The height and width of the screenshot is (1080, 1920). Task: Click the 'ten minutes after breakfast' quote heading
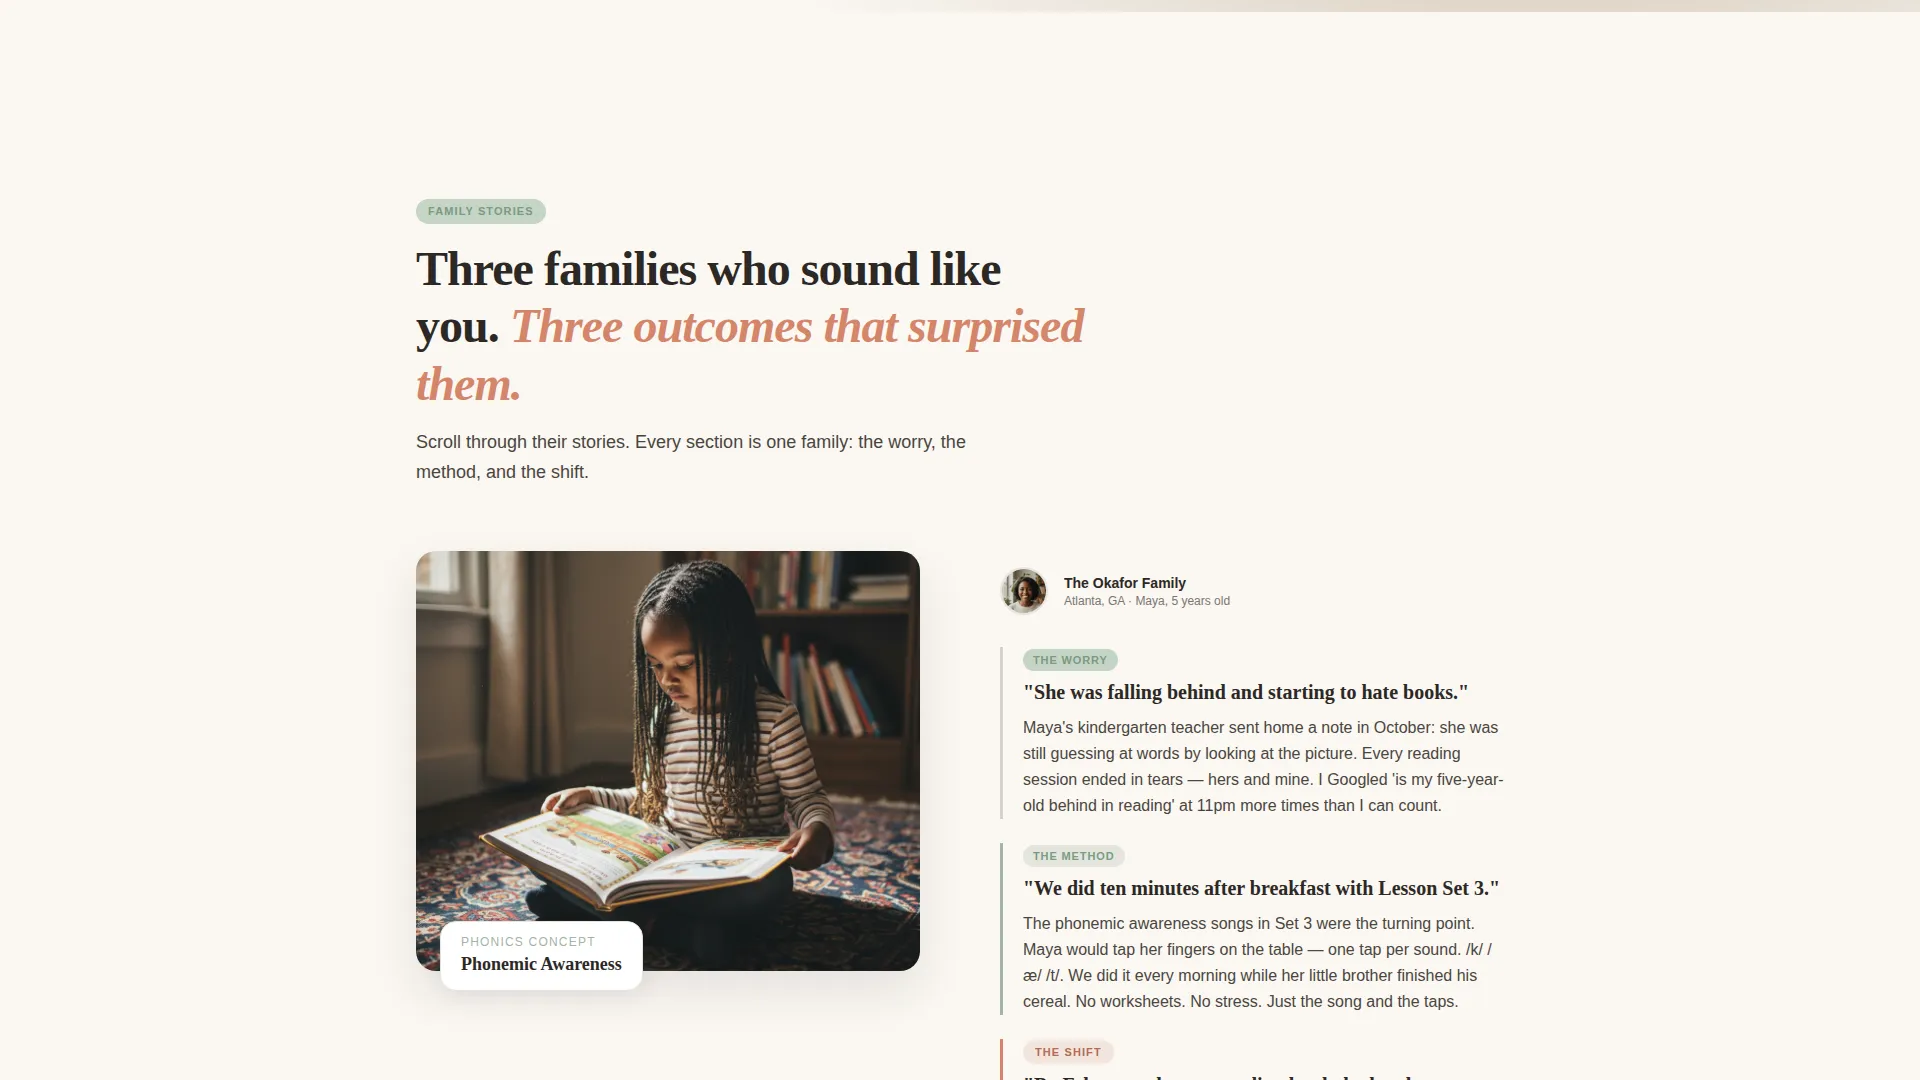[x=1261, y=888]
